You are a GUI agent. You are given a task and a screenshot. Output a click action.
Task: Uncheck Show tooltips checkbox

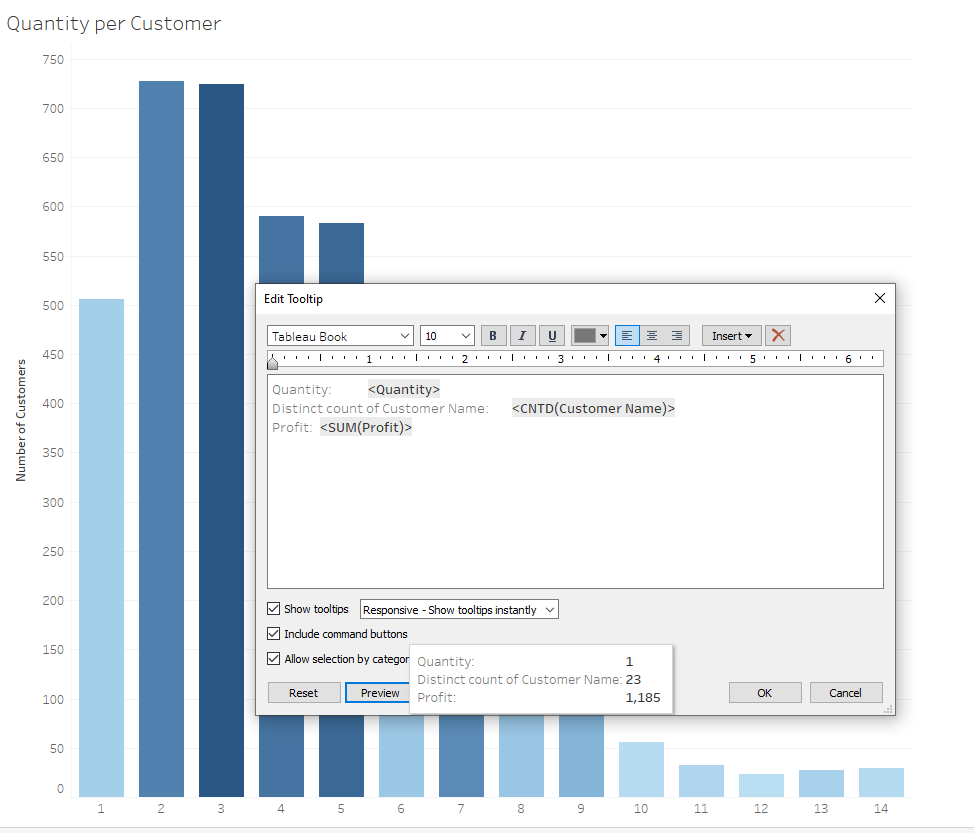tap(273, 609)
